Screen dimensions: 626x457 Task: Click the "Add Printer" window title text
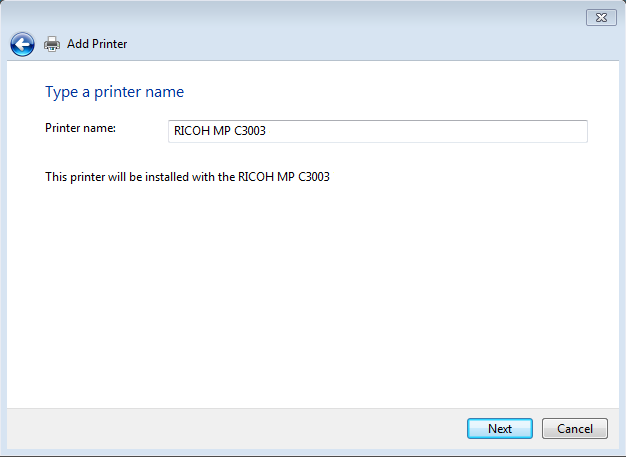click(97, 44)
